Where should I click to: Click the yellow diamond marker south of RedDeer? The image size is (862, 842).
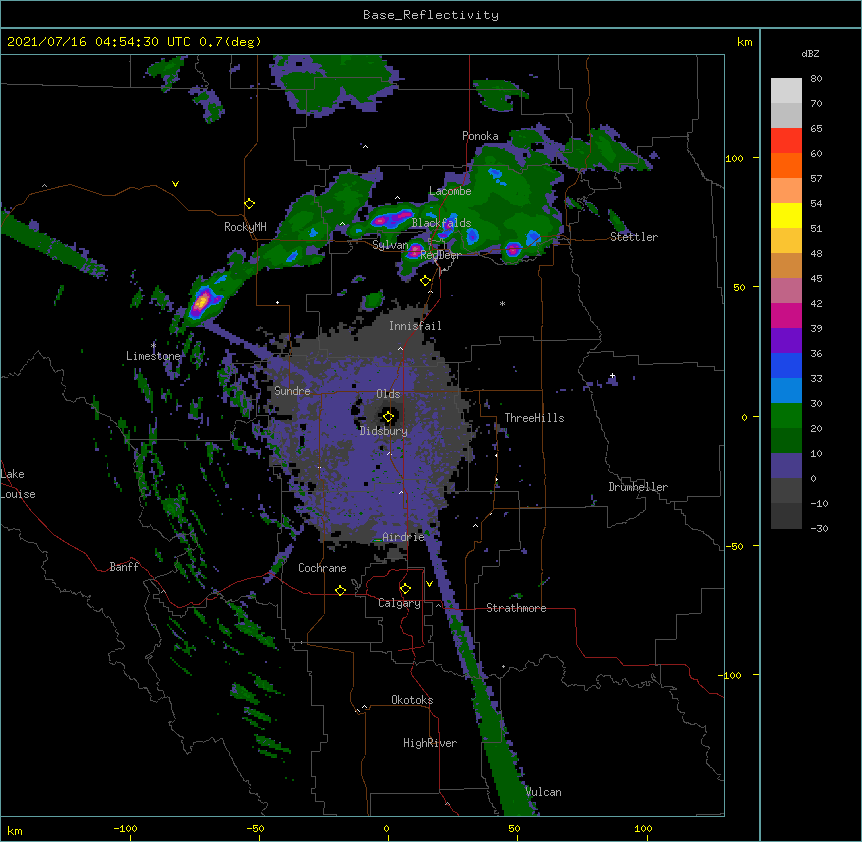[x=425, y=281]
